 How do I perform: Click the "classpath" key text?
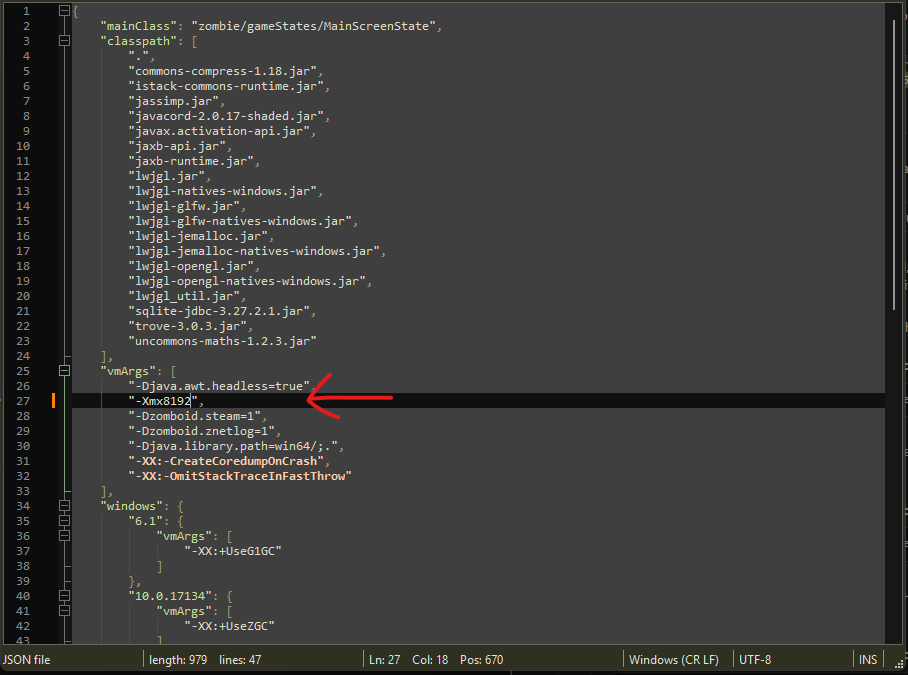pos(138,41)
